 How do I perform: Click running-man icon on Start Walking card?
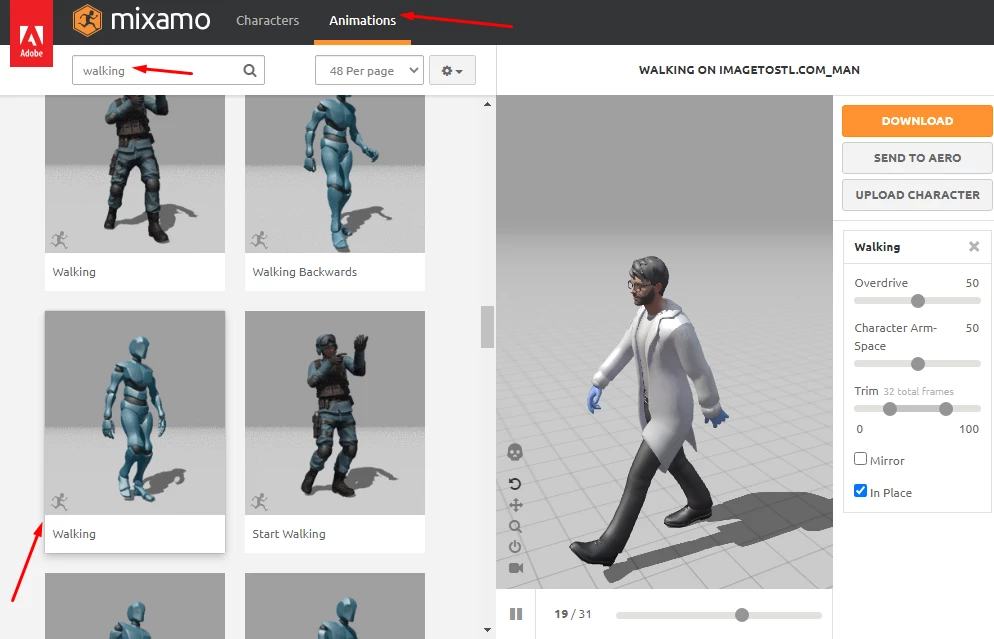coord(259,501)
